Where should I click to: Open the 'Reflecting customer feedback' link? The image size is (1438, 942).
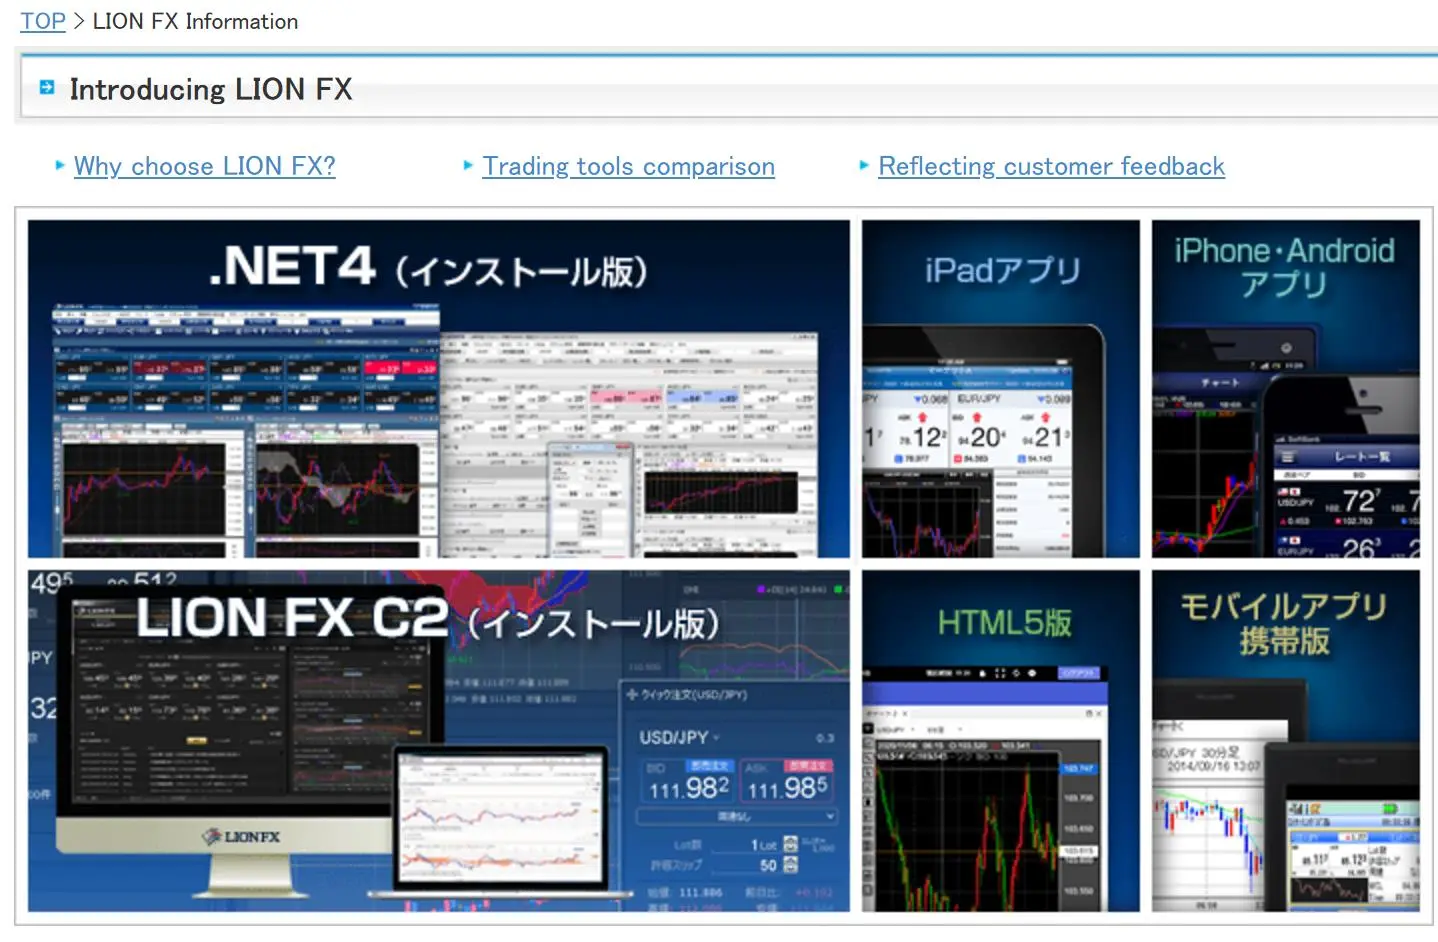point(1051,166)
